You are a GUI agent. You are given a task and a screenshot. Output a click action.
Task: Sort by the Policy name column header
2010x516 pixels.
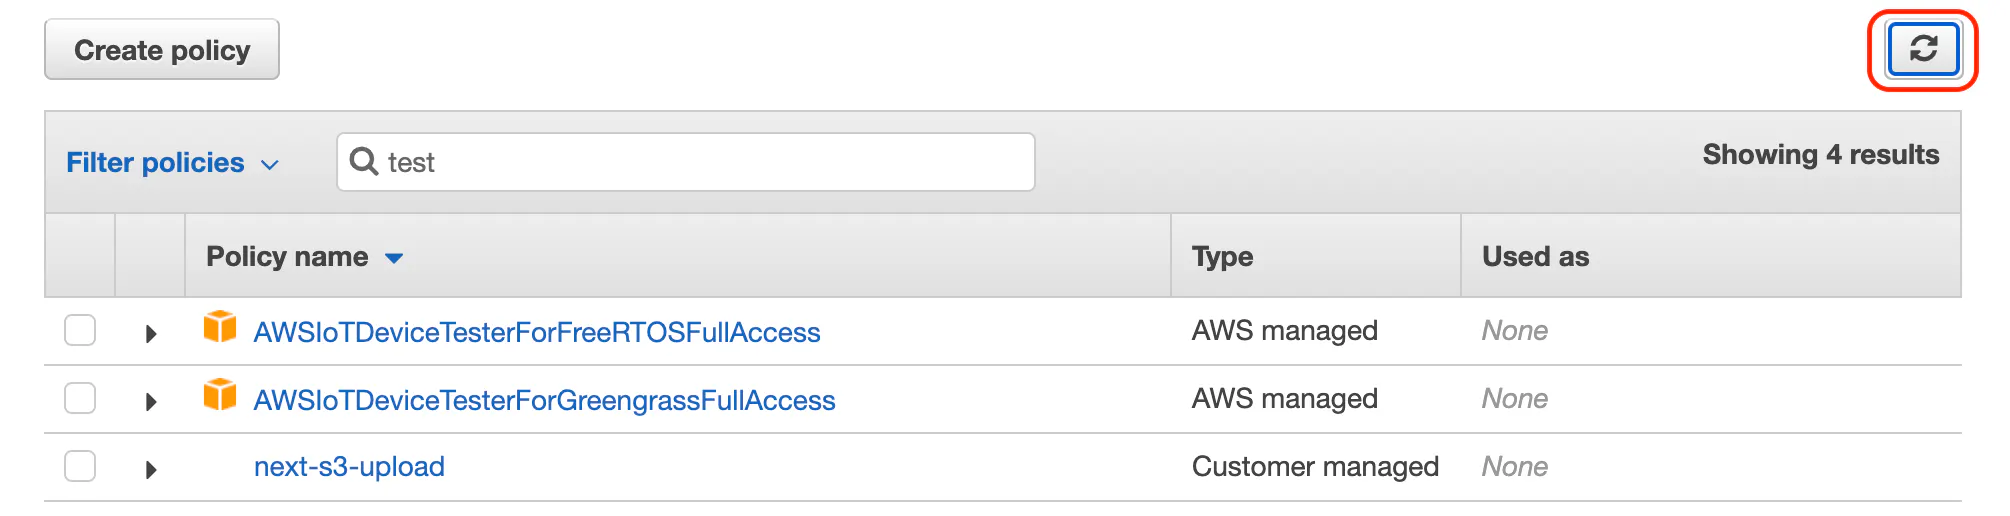pyautogui.click(x=287, y=257)
